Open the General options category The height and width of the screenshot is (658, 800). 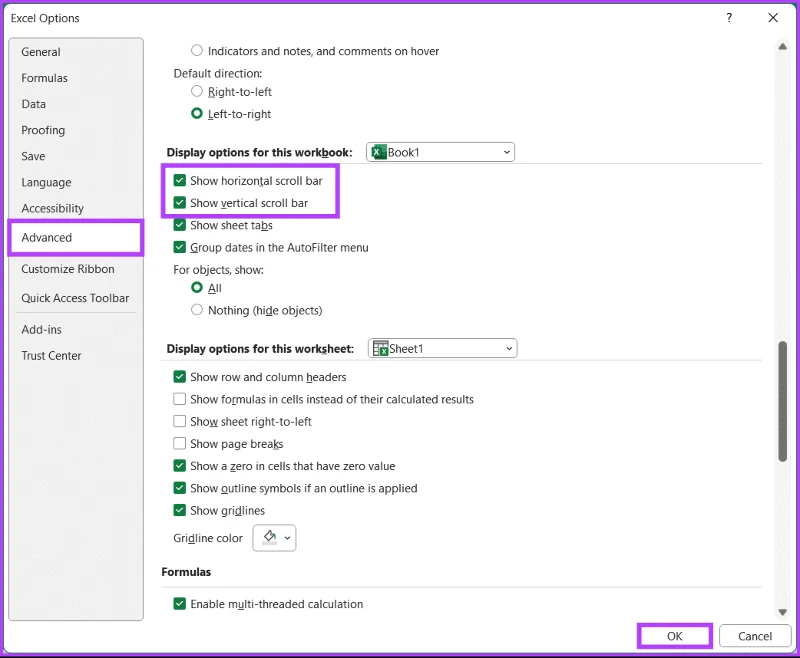coord(41,52)
